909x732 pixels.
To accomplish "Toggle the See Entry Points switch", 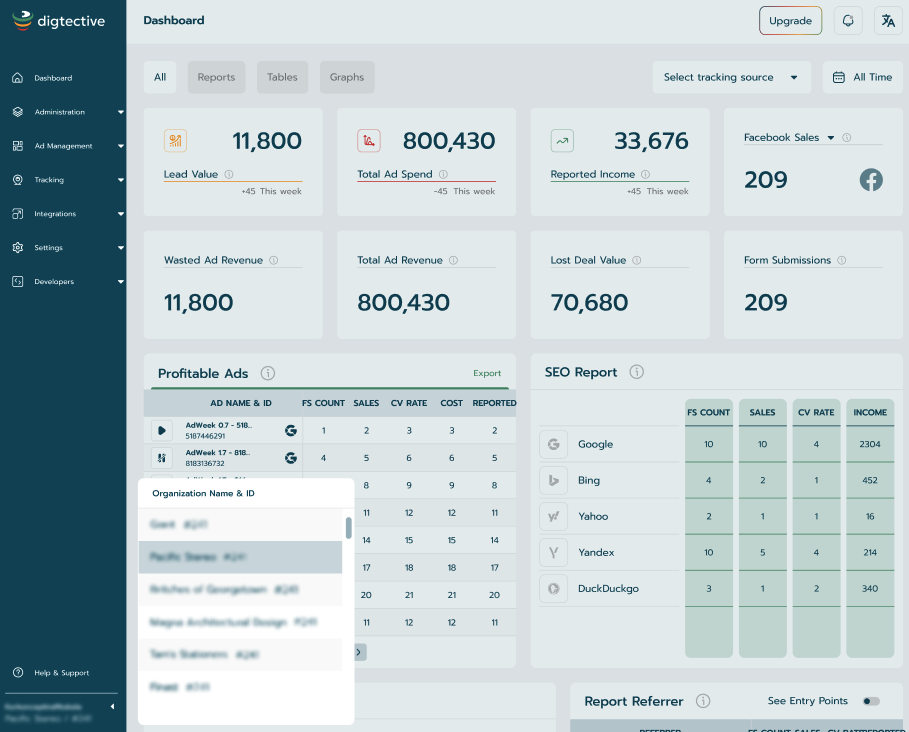I will (872, 701).
